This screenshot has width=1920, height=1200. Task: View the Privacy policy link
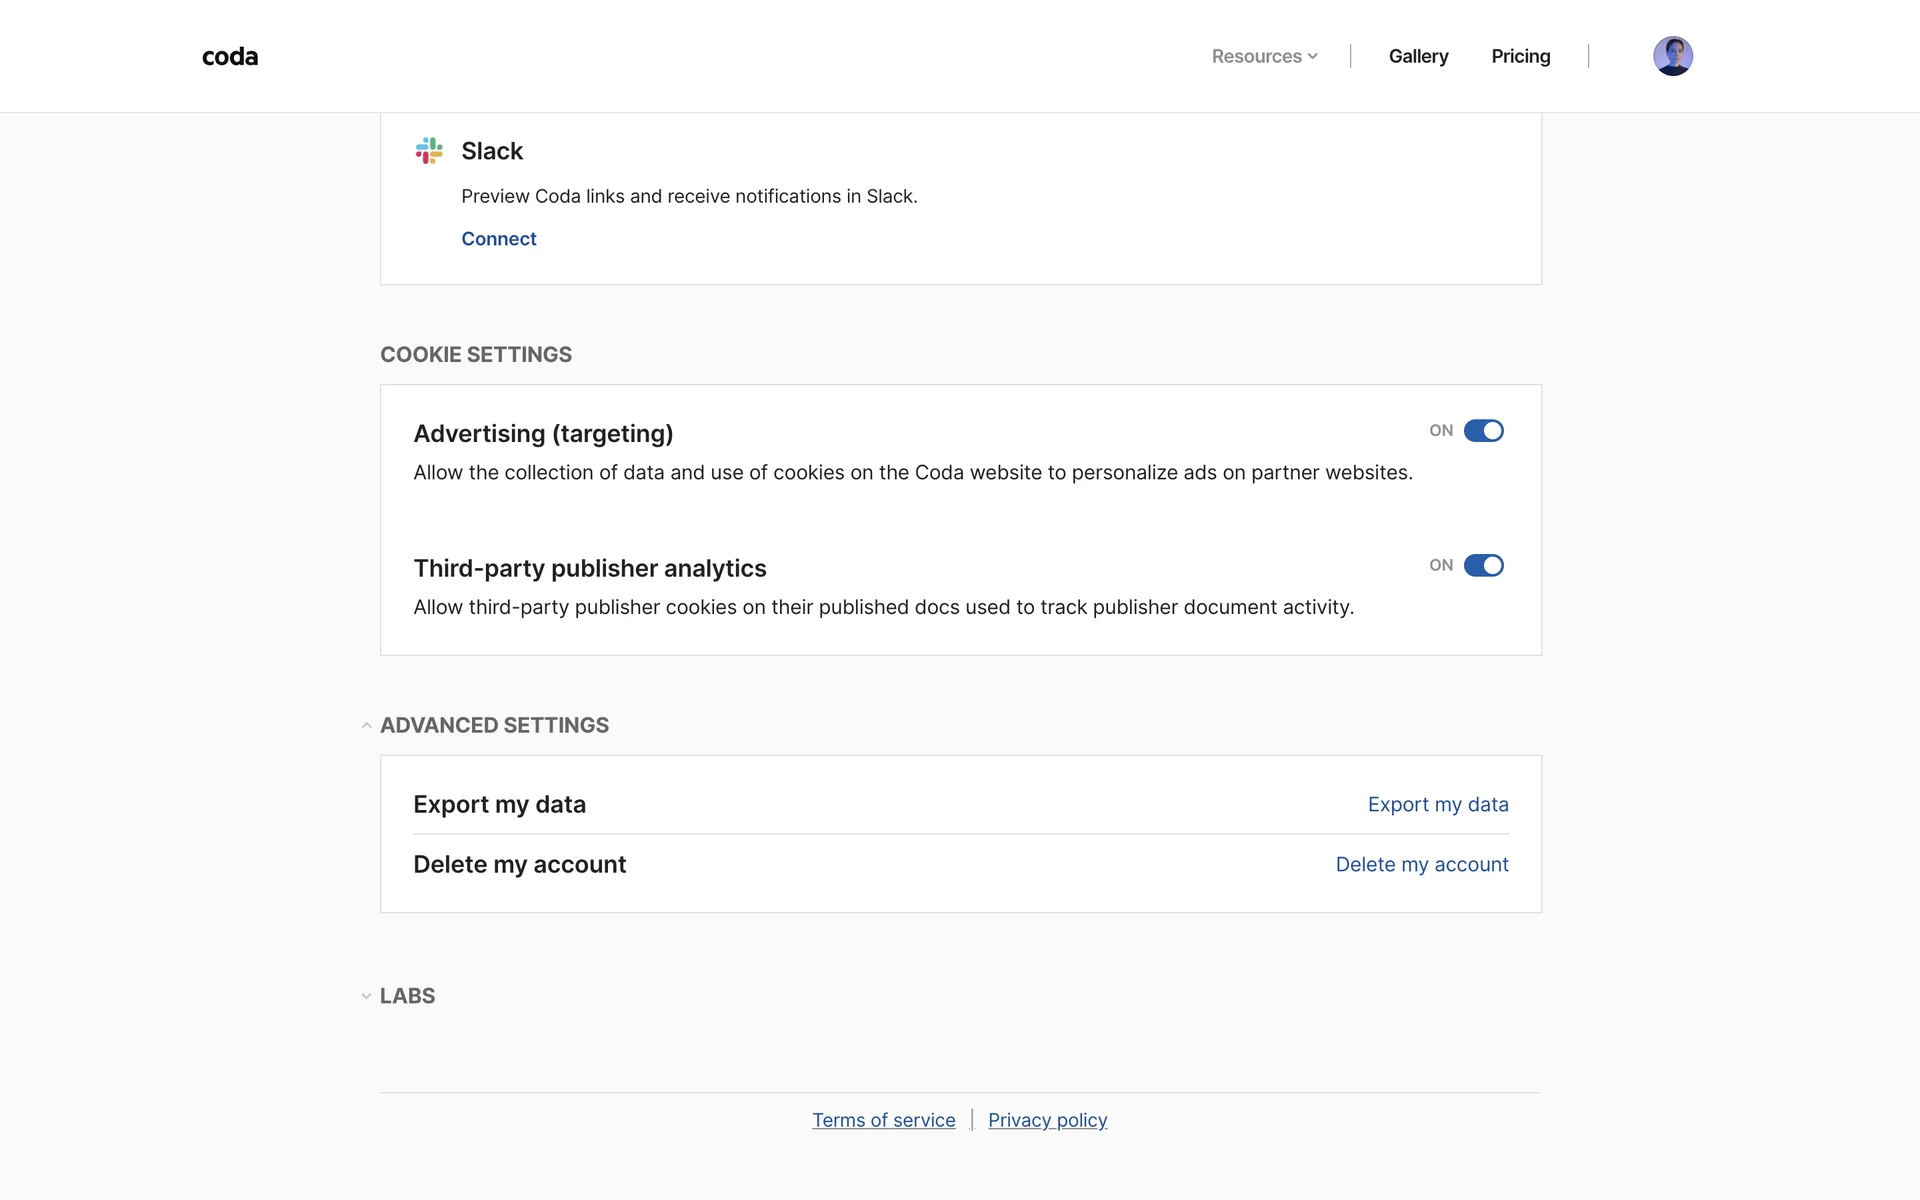1047,1121
